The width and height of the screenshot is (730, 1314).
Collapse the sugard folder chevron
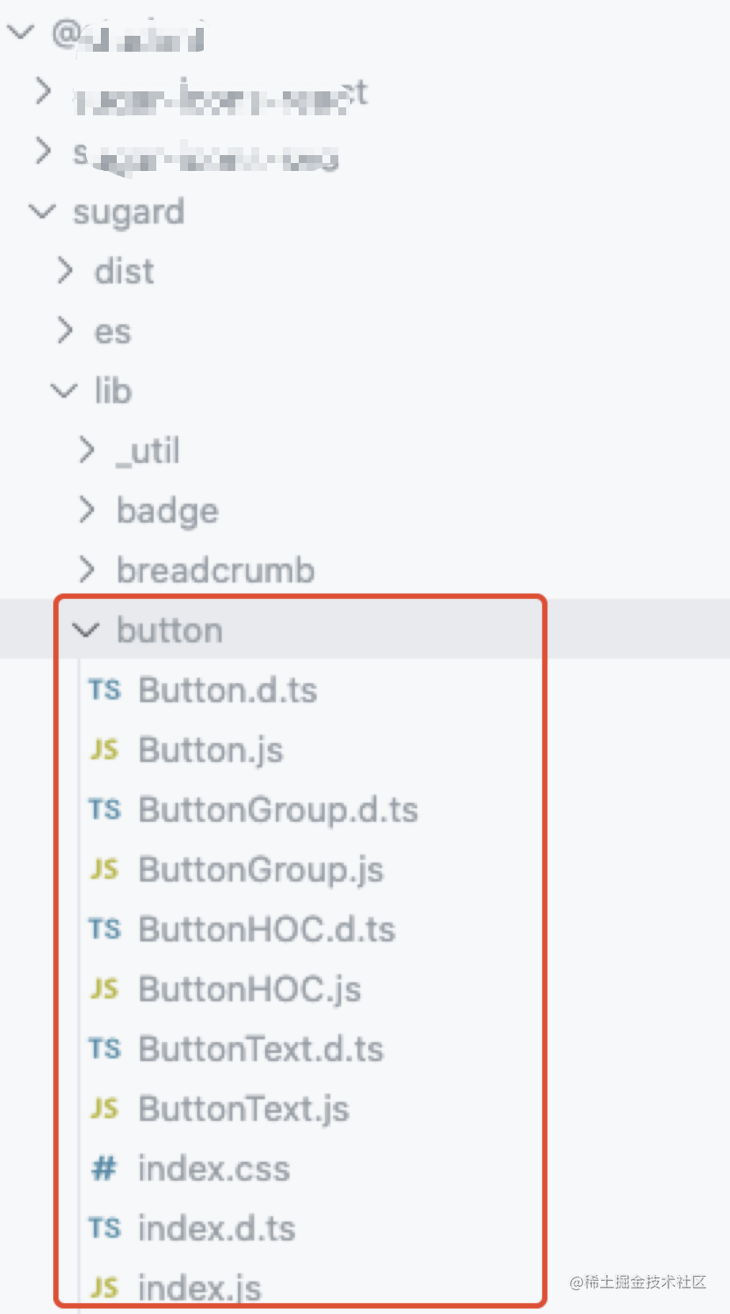pyautogui.click(x=44, y=212)
